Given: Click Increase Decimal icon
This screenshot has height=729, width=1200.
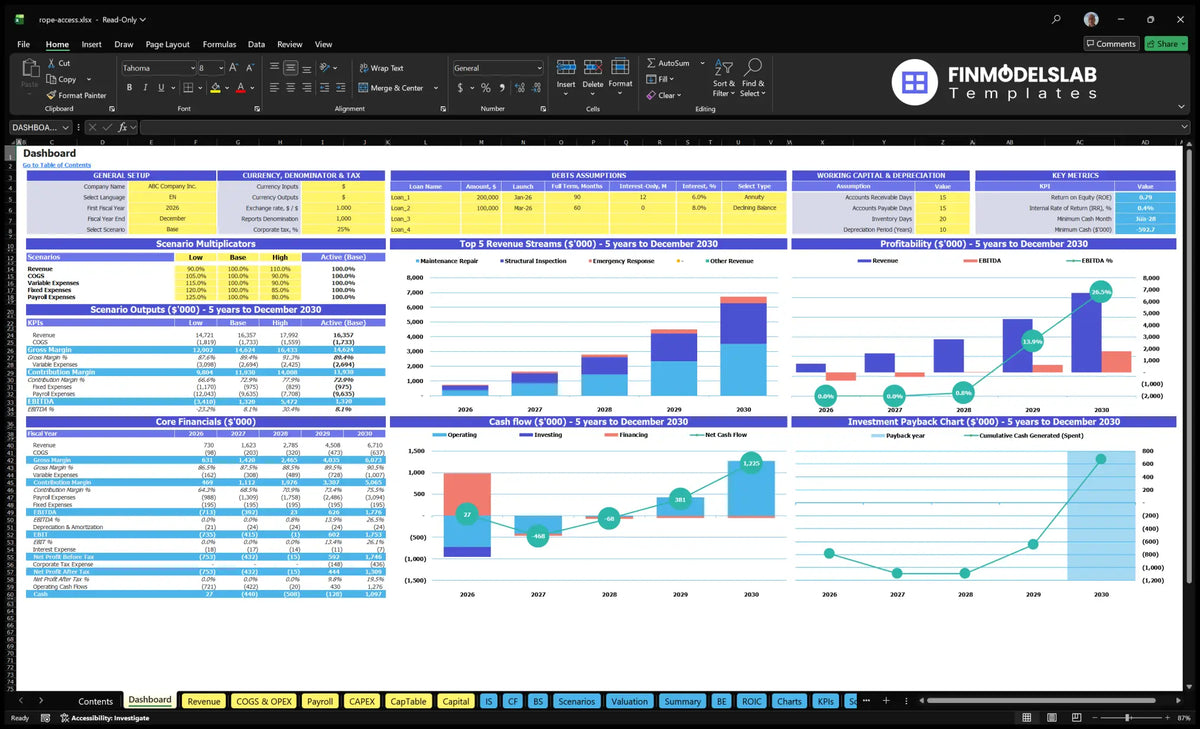Looking at the screenshot, I should 519,88.
